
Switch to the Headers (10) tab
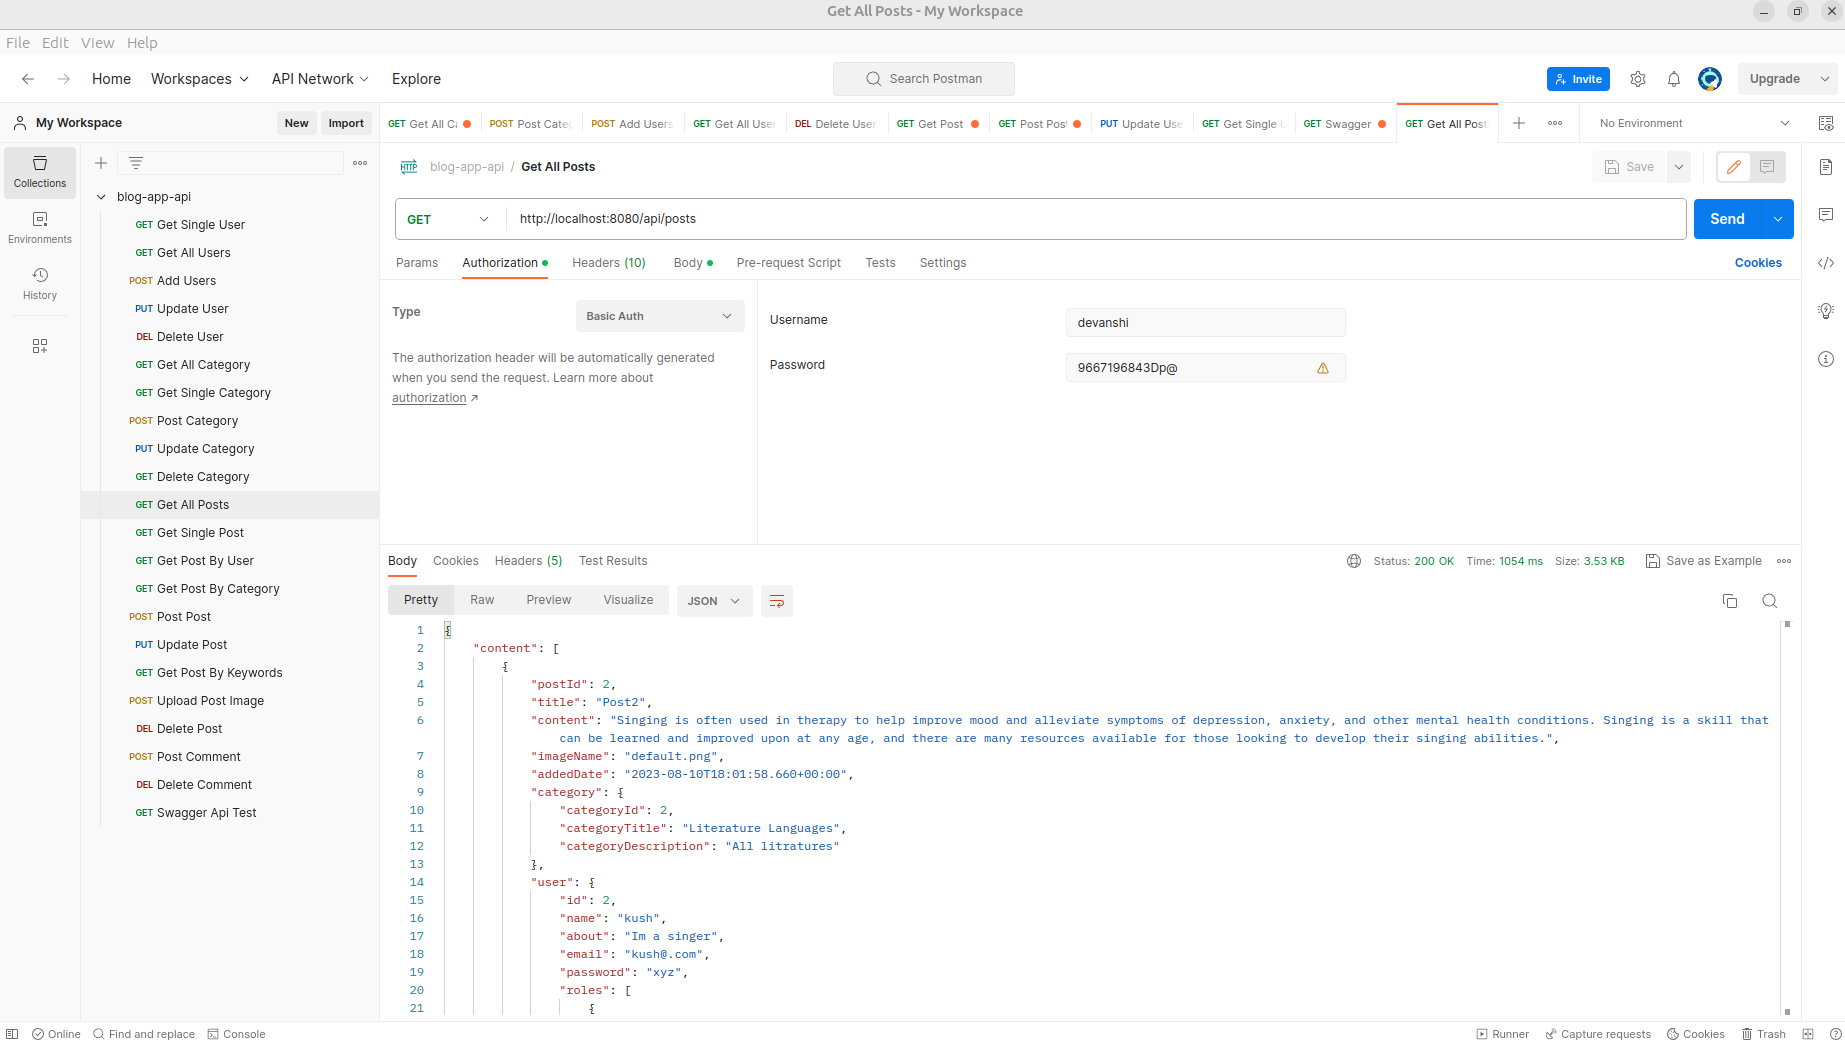pyautogui.click(x=608, y=262)
